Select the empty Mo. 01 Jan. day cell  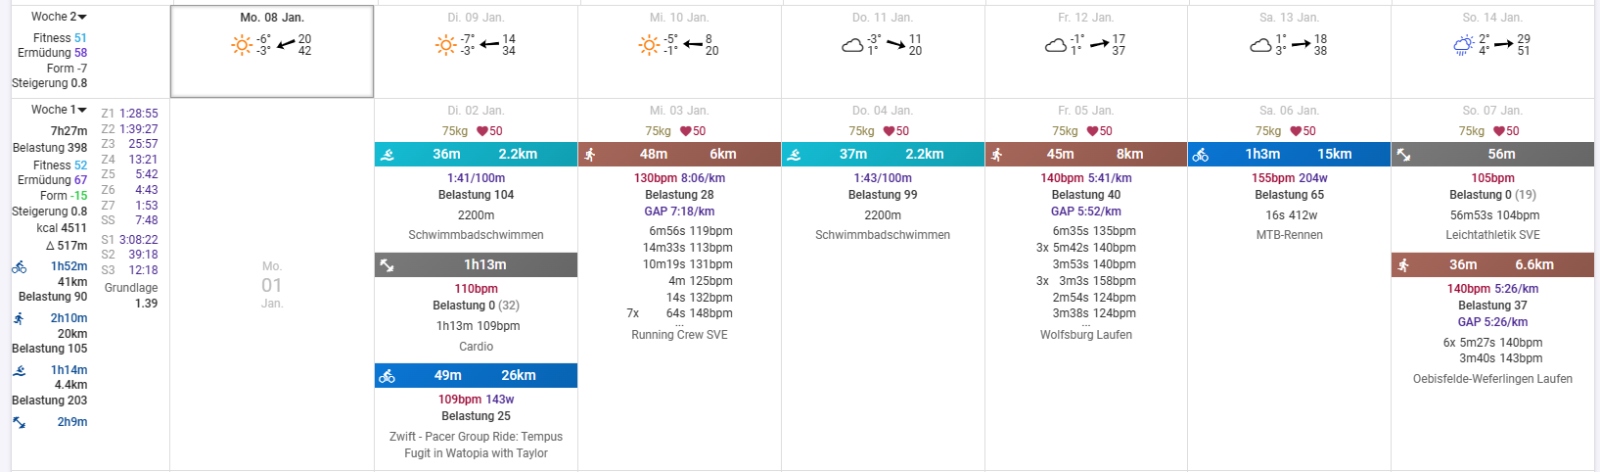(x=272, y=285)
